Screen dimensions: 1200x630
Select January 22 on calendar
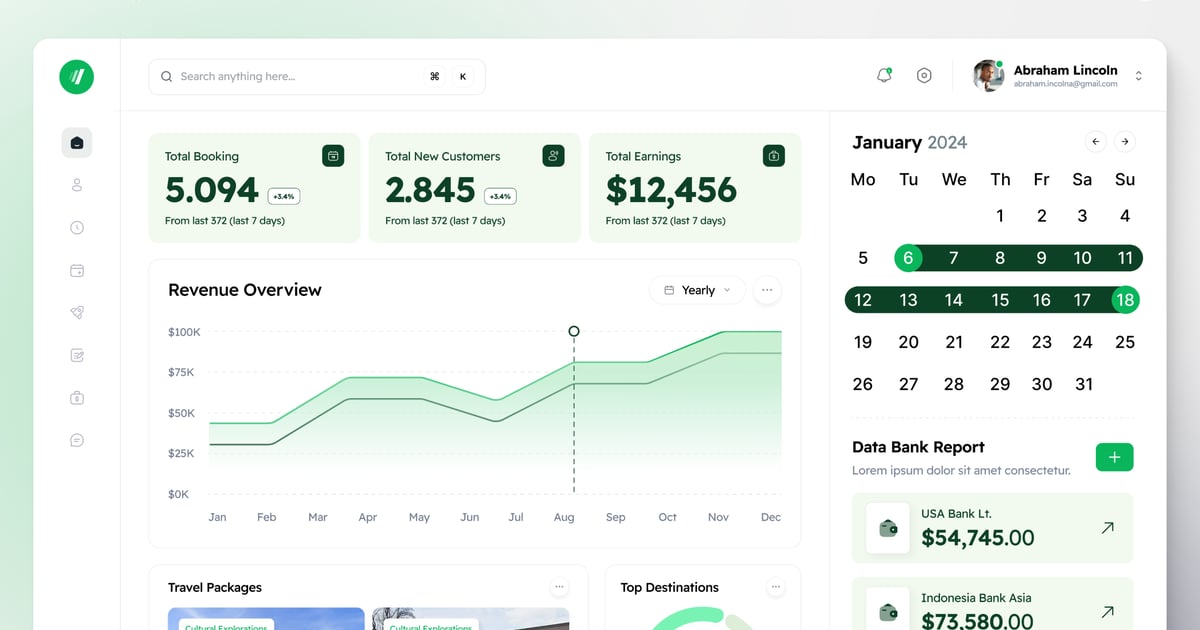click(x=1000, y=342)
